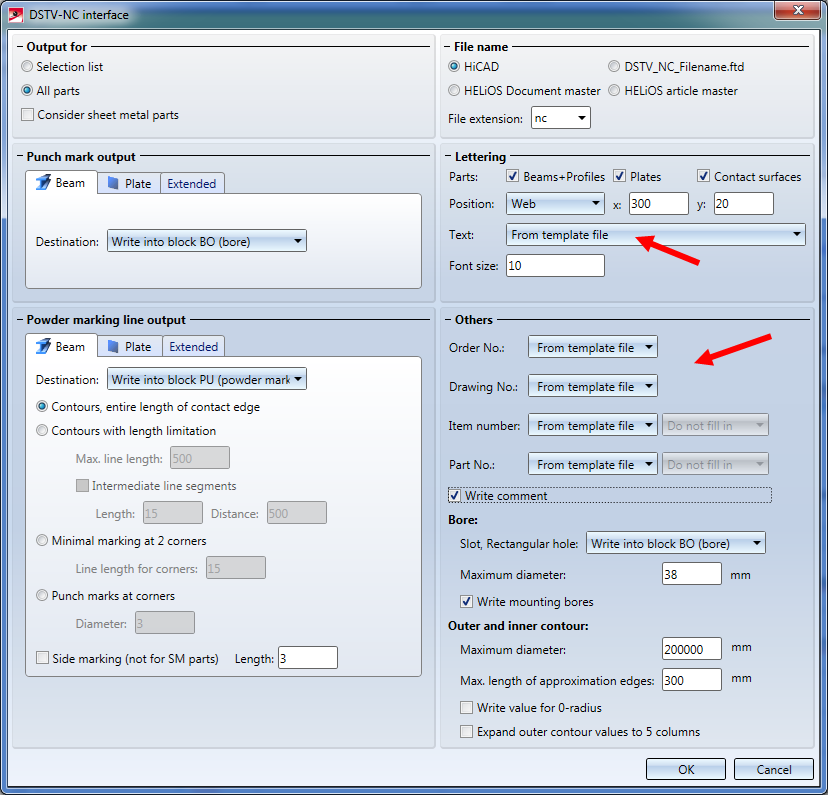
Task: Open the Drawing No. dropdown
Action: click(x=592, y=386)
